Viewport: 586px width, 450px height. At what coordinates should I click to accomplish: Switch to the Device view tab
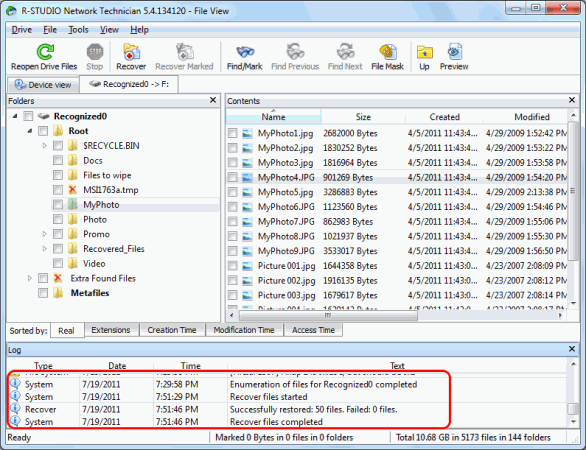pyautogui.click(x=43, y=85)
